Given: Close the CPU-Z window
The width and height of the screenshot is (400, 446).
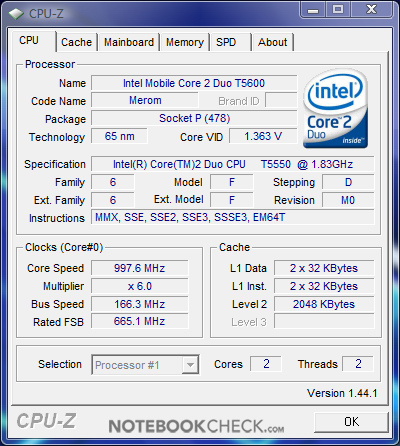Looking at the screenshot, I should (371, 10).
